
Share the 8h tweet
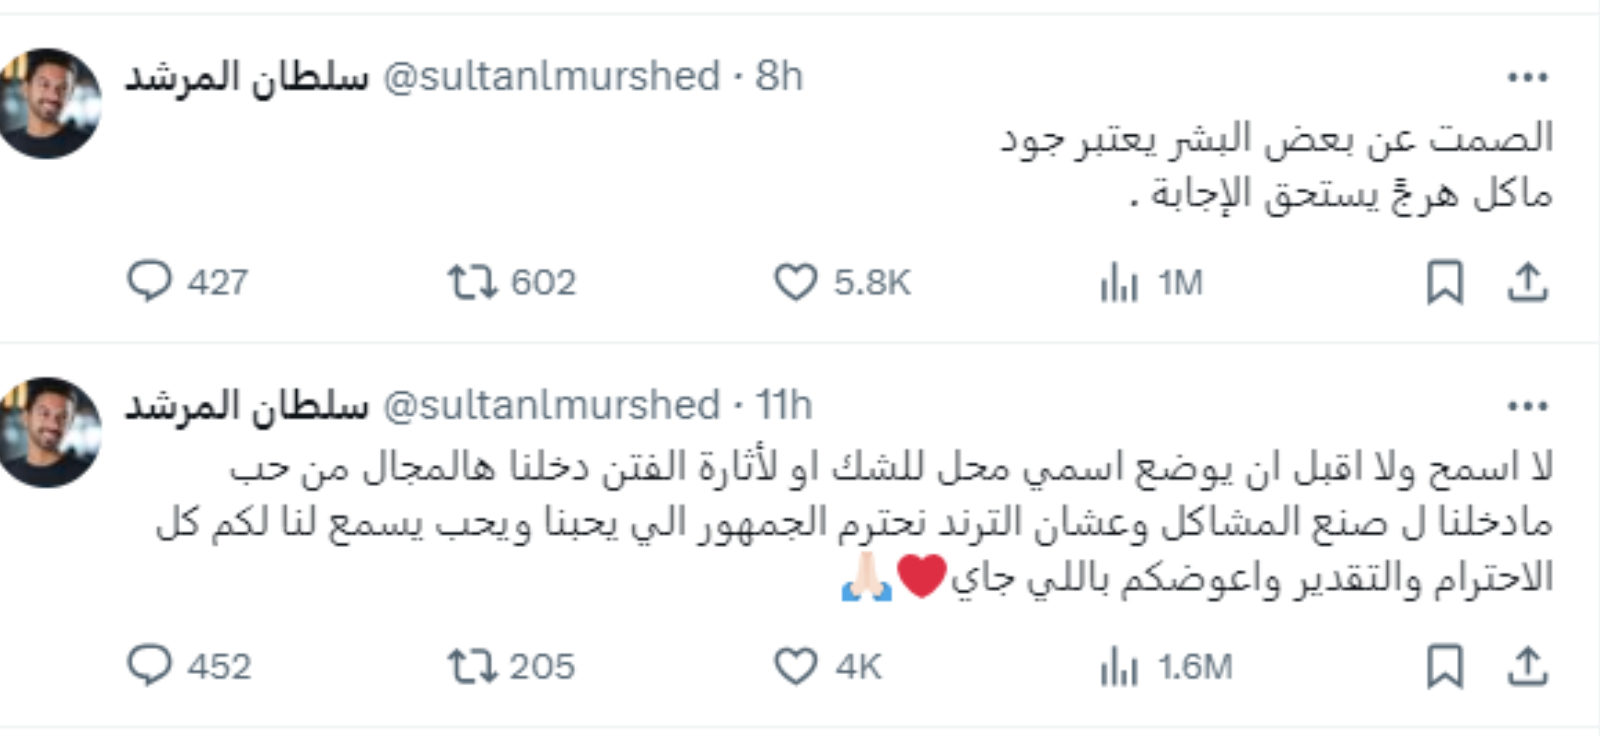(1527, 282)
